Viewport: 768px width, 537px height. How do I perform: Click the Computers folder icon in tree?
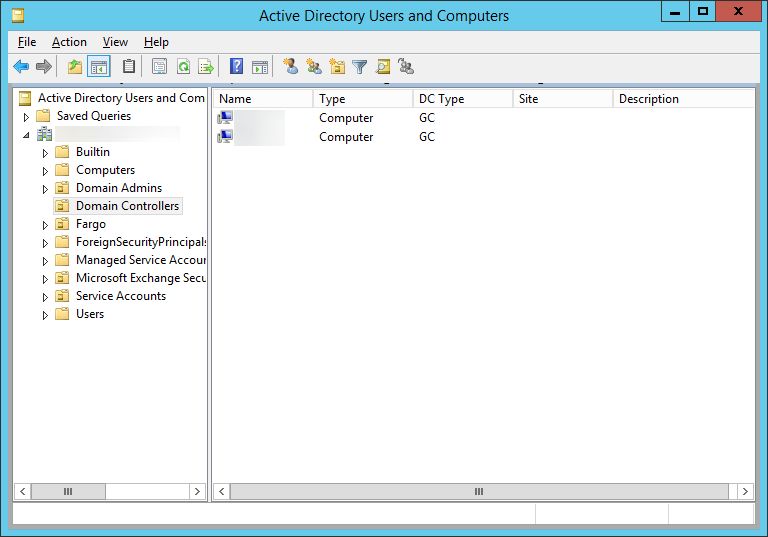(x=62, y=170)
